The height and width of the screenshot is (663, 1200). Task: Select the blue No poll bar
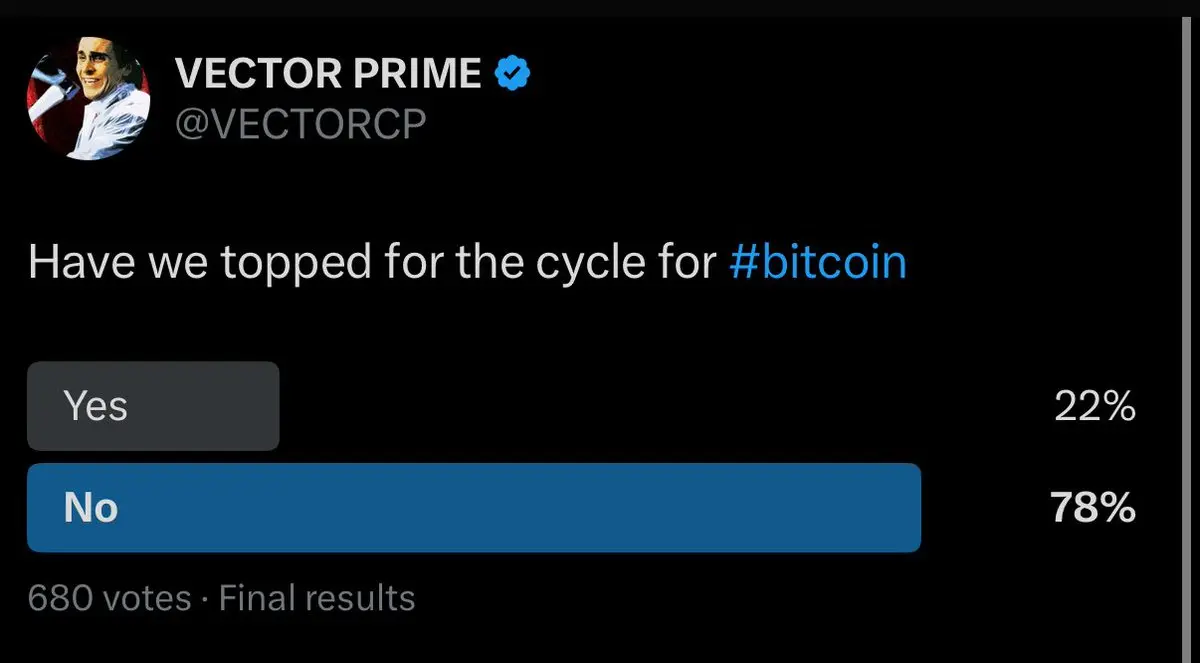[x=474, y=508]
